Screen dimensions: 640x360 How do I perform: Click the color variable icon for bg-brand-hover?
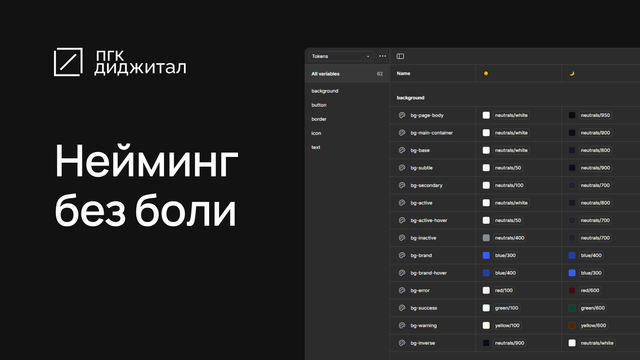(x=402, y=273)
